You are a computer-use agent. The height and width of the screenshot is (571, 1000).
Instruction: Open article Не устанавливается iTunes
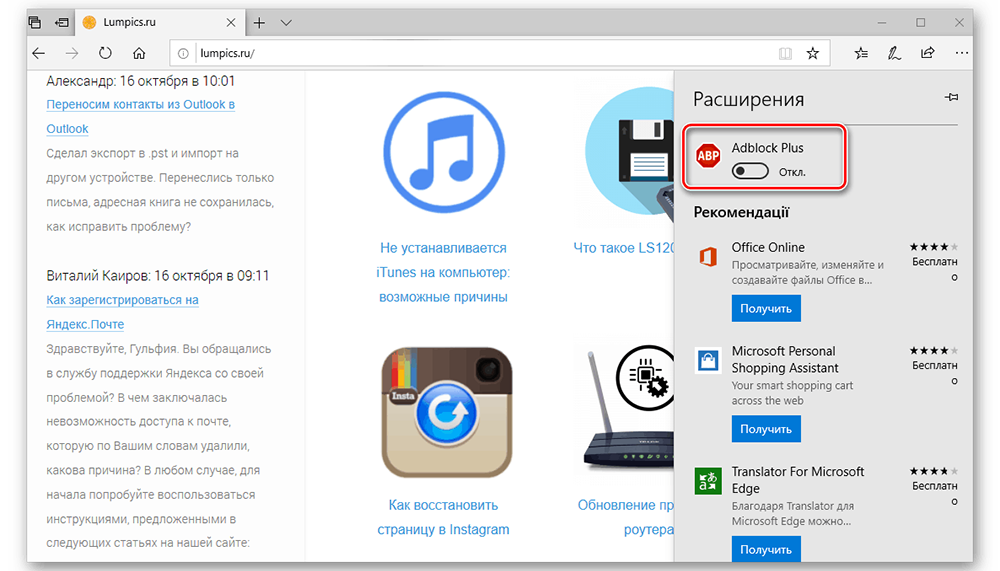coord(443,272)
